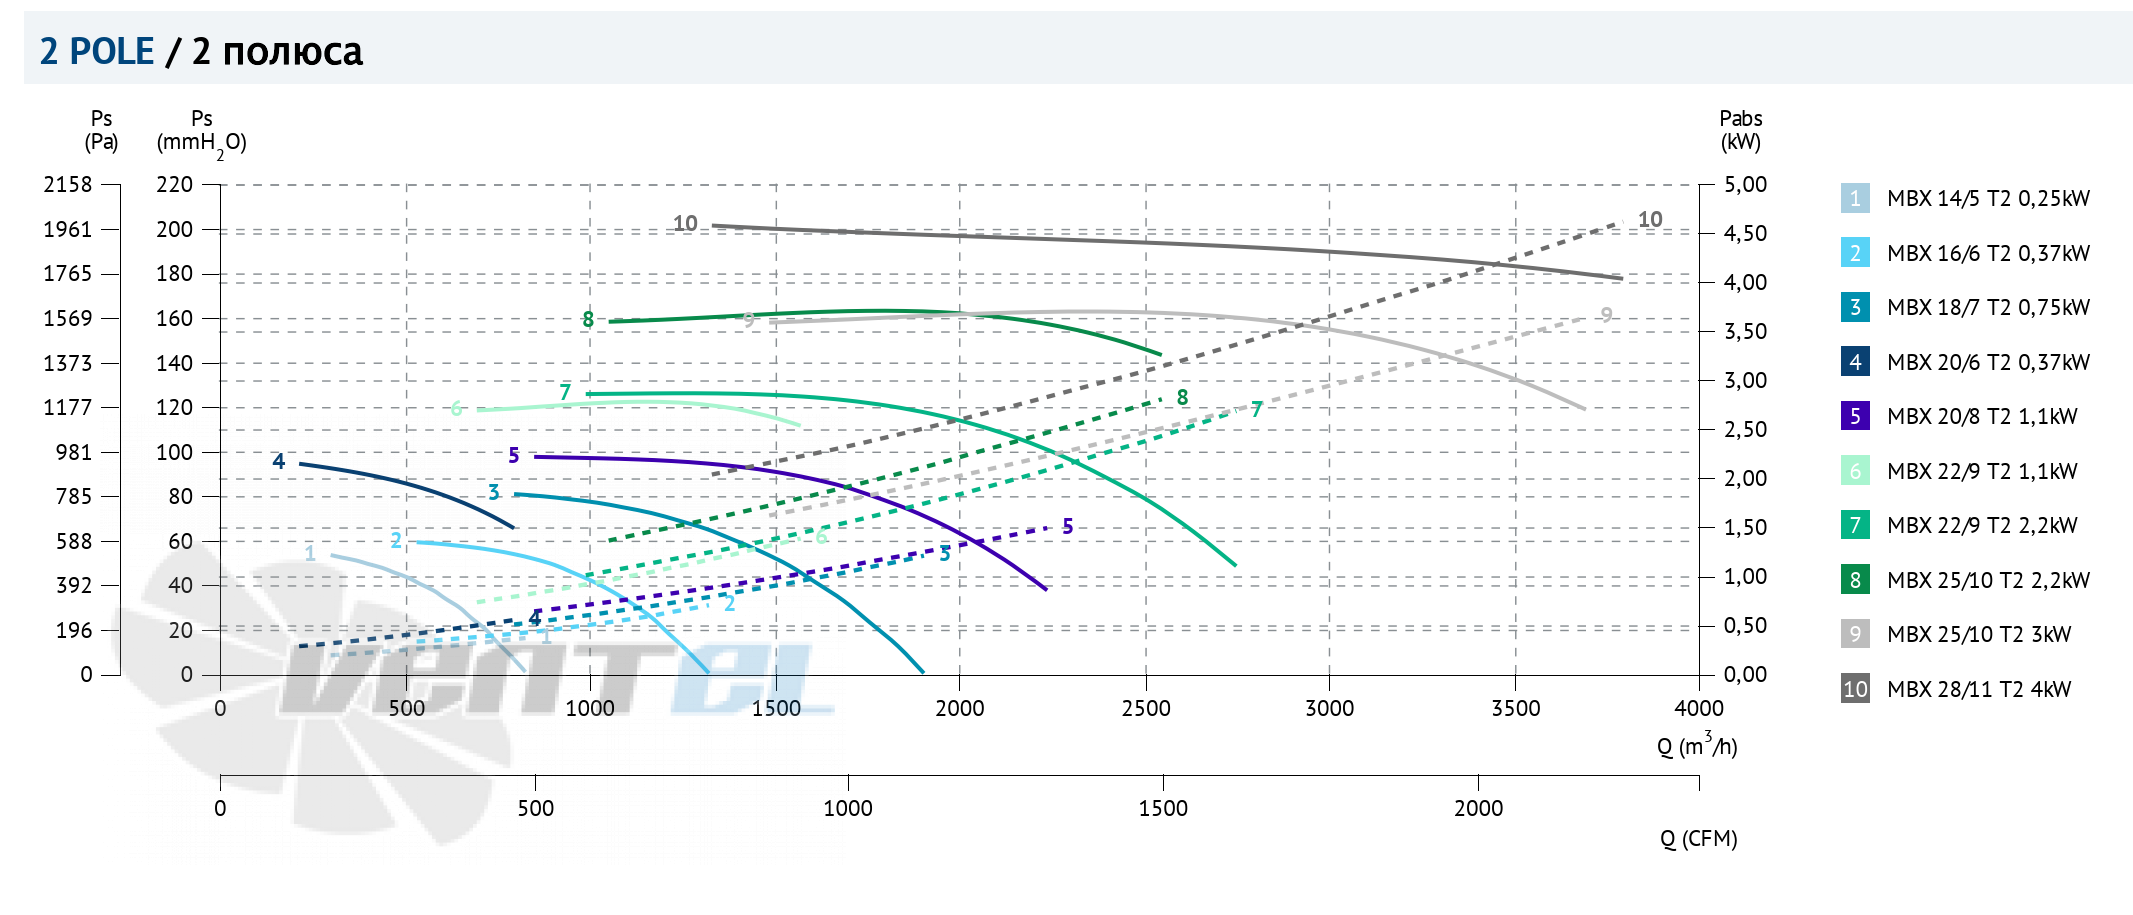
Task: Select legend text MBX 20/8 T2 1,1kW
Action: 1982,416
